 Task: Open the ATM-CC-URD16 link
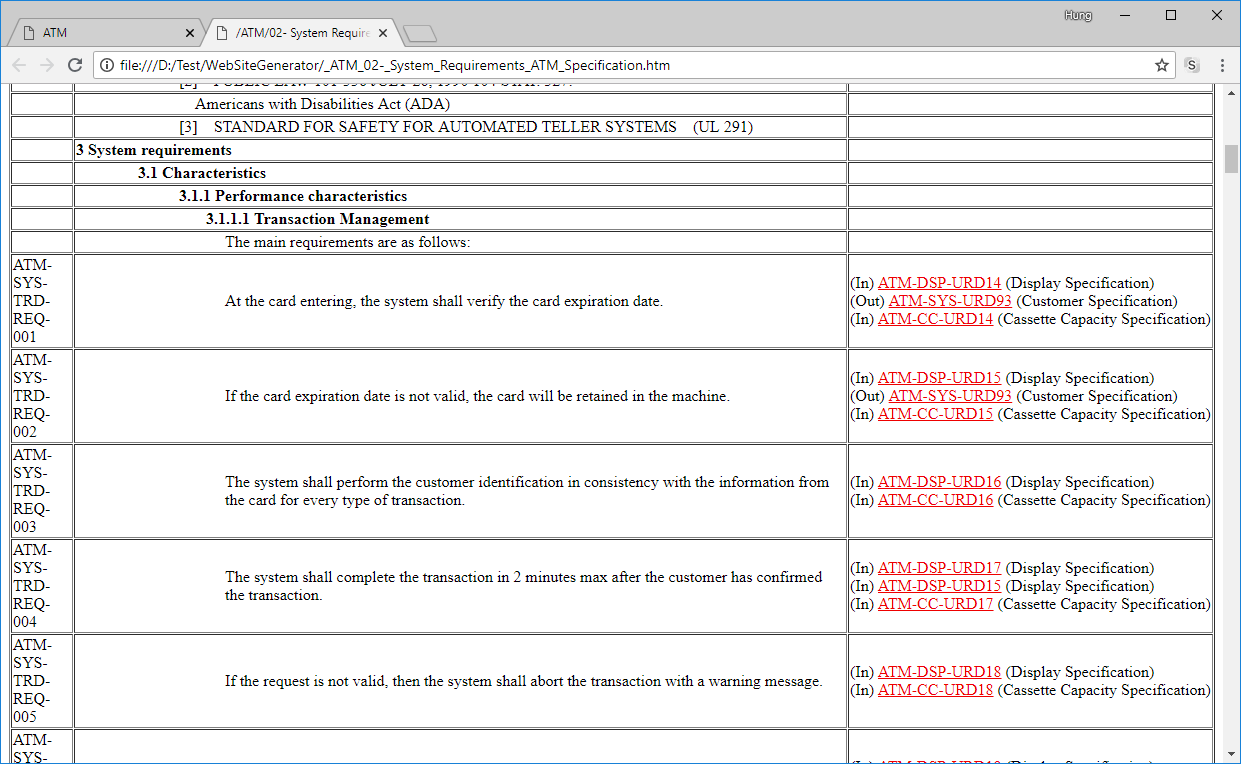(935, 500)
